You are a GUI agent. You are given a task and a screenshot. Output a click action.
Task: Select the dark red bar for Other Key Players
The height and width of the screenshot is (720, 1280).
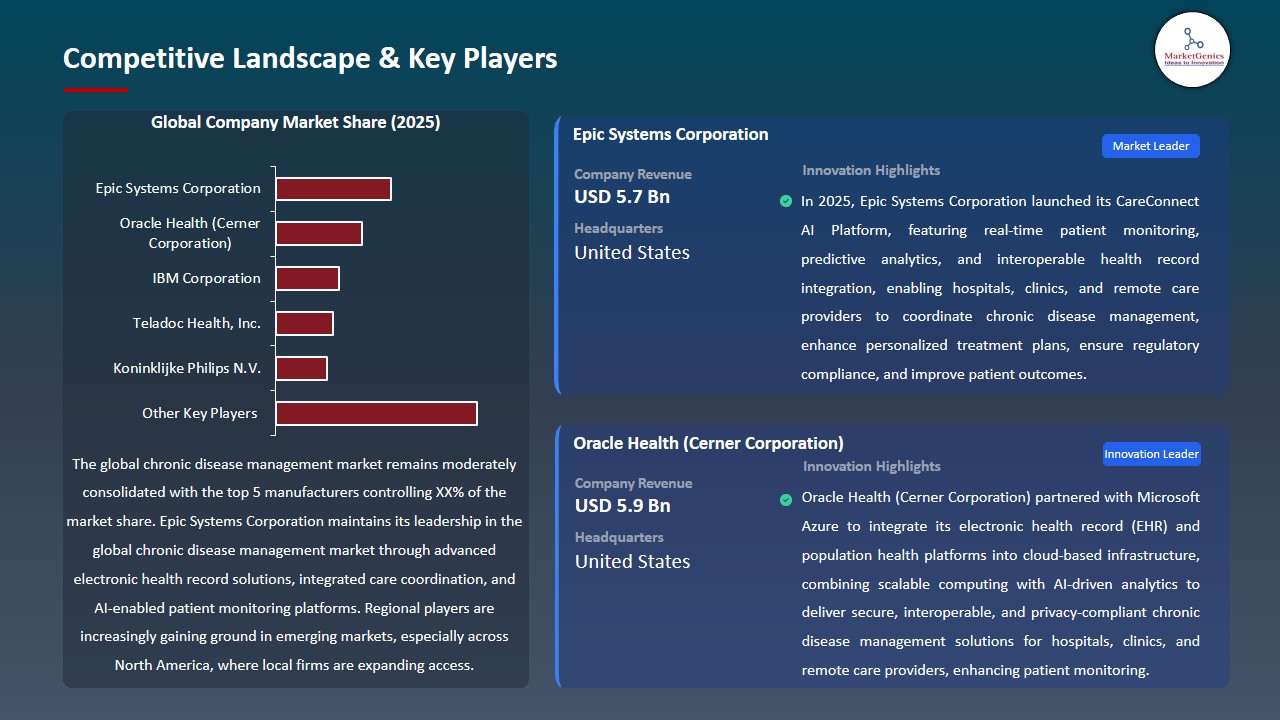[376, 413]
